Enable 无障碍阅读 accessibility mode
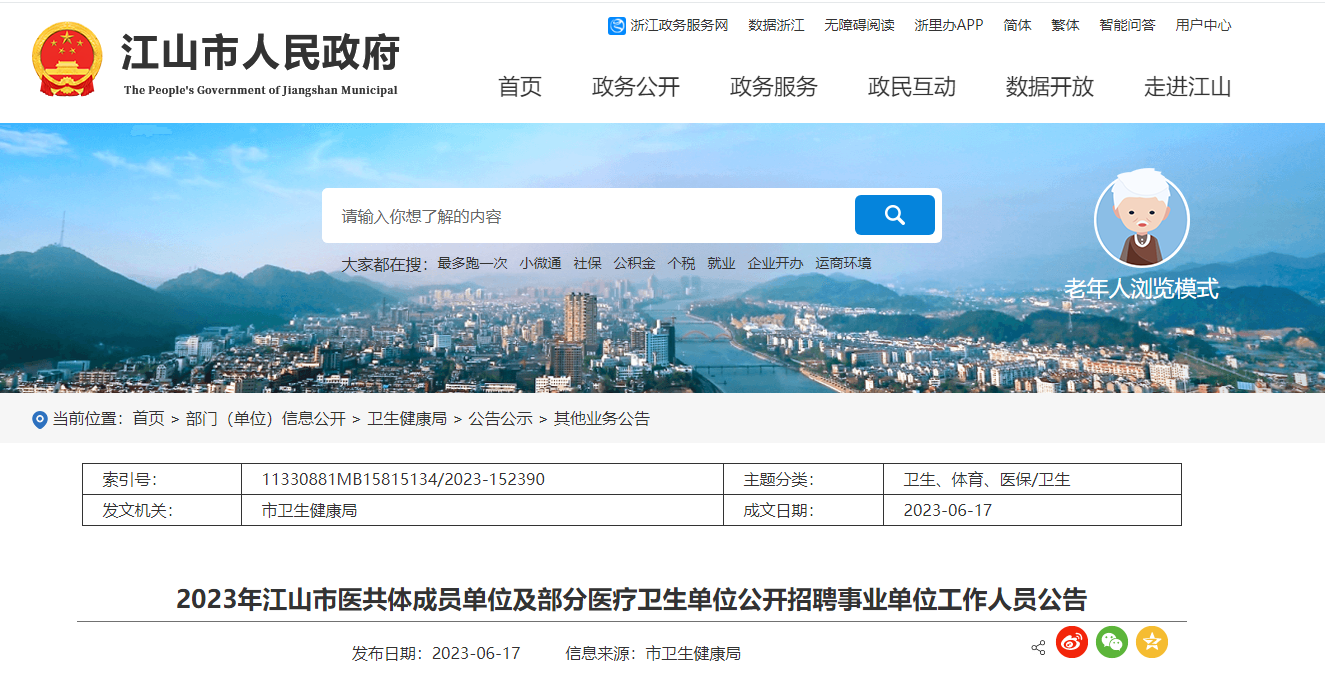The height and width of the screenshot is (688, 1325). coord(859,25)
